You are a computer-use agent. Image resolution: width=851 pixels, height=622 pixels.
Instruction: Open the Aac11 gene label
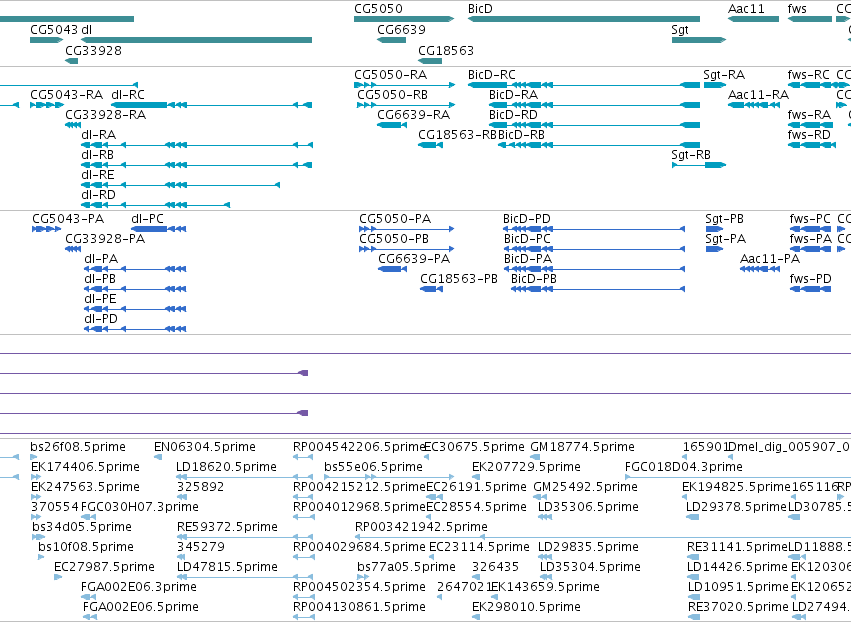746,9
